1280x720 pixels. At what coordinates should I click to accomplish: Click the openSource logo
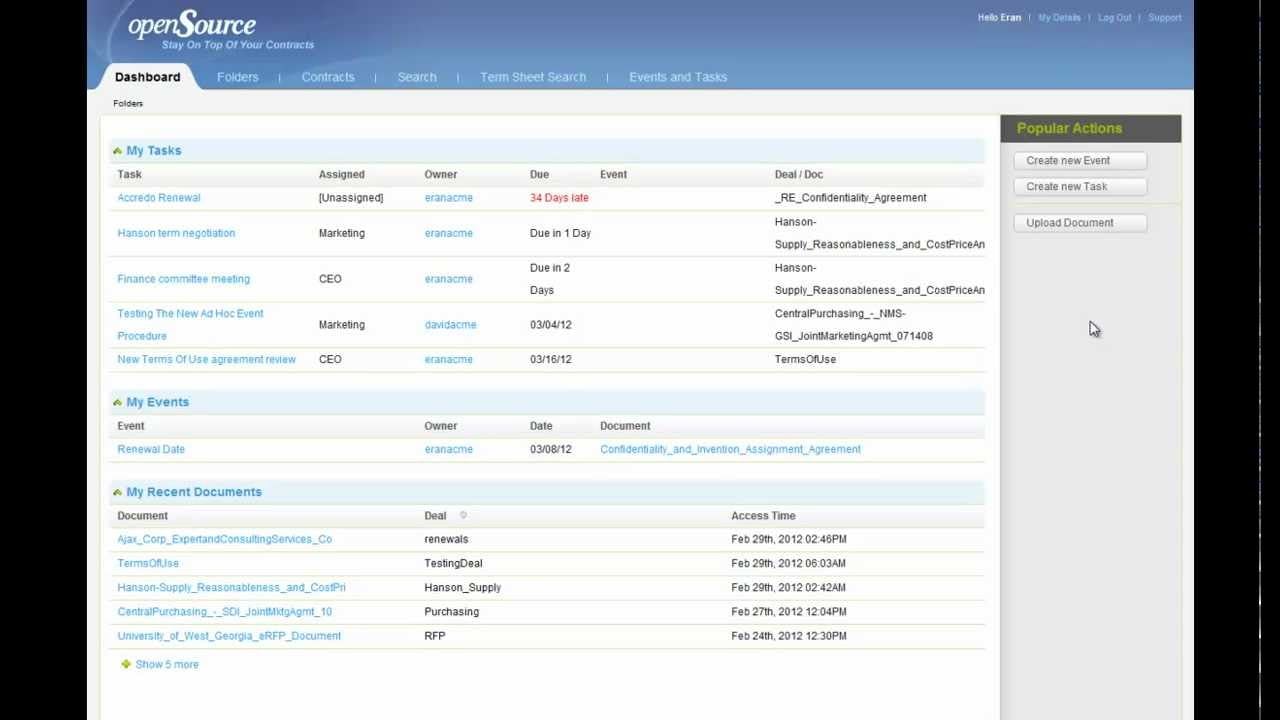pos(190,26)
